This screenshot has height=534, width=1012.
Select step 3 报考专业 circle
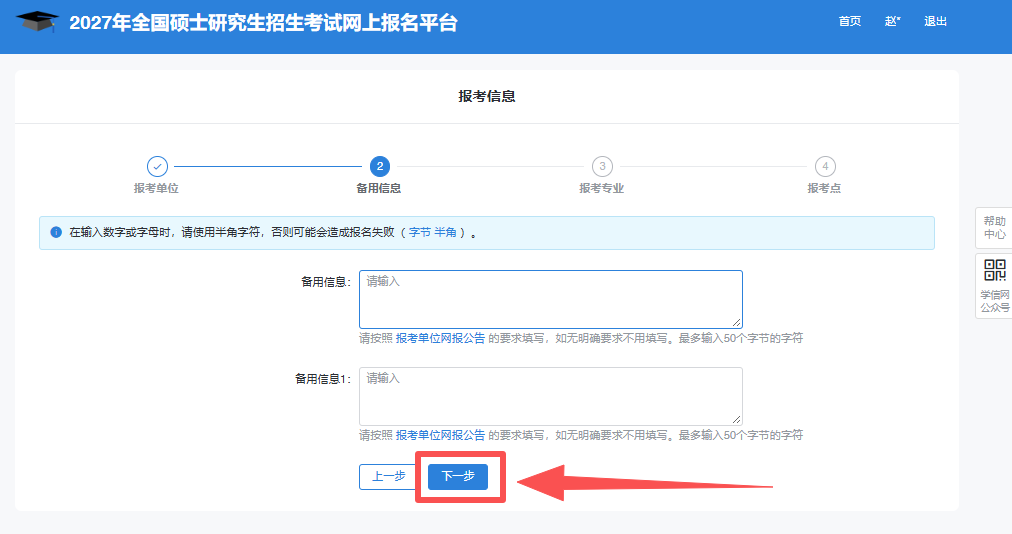coord(602,167)
